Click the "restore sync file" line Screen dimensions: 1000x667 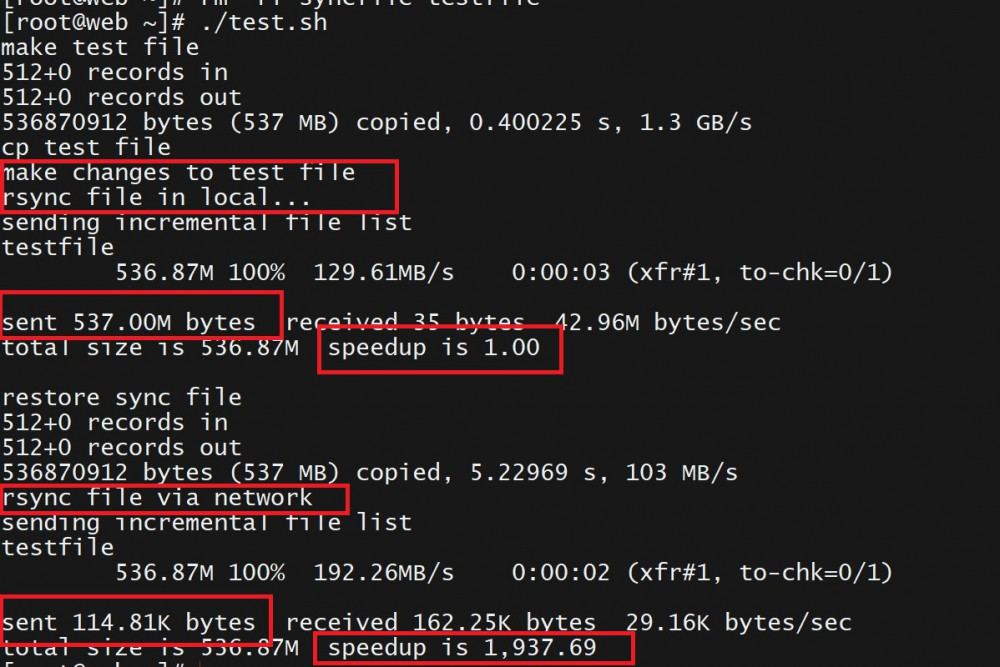point(121,398)
